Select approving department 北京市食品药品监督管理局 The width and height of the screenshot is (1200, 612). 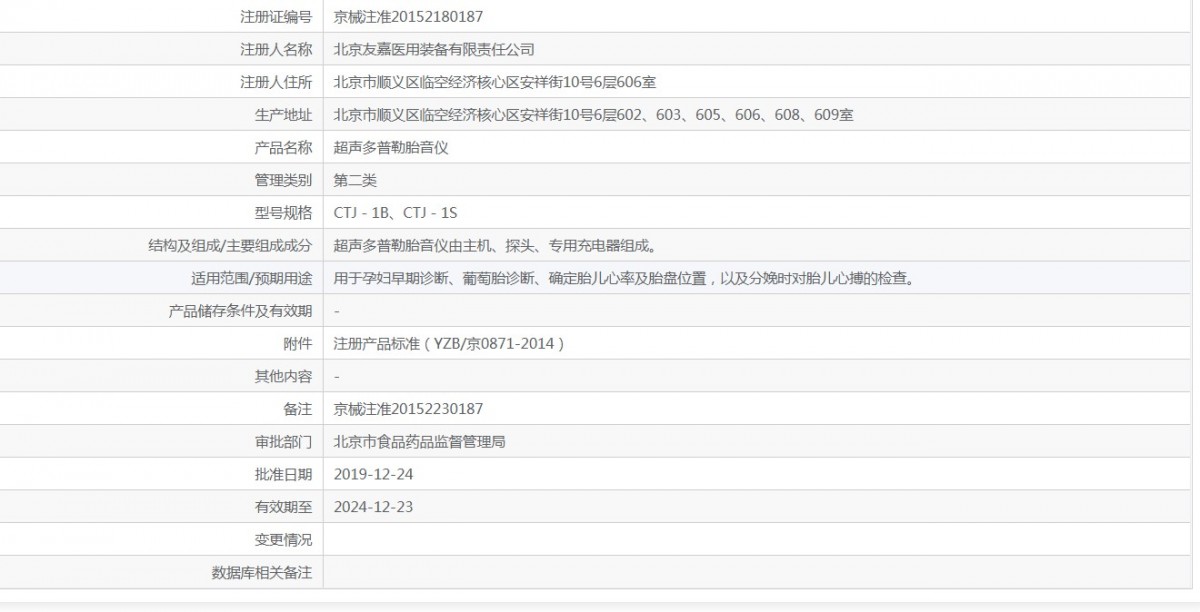tap(420, 442)
